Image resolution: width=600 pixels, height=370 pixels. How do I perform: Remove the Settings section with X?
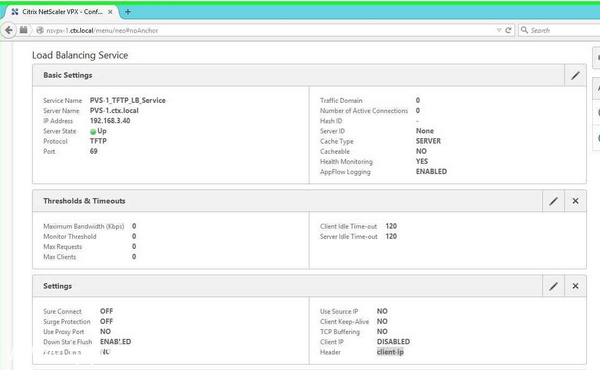click(575, 286)
